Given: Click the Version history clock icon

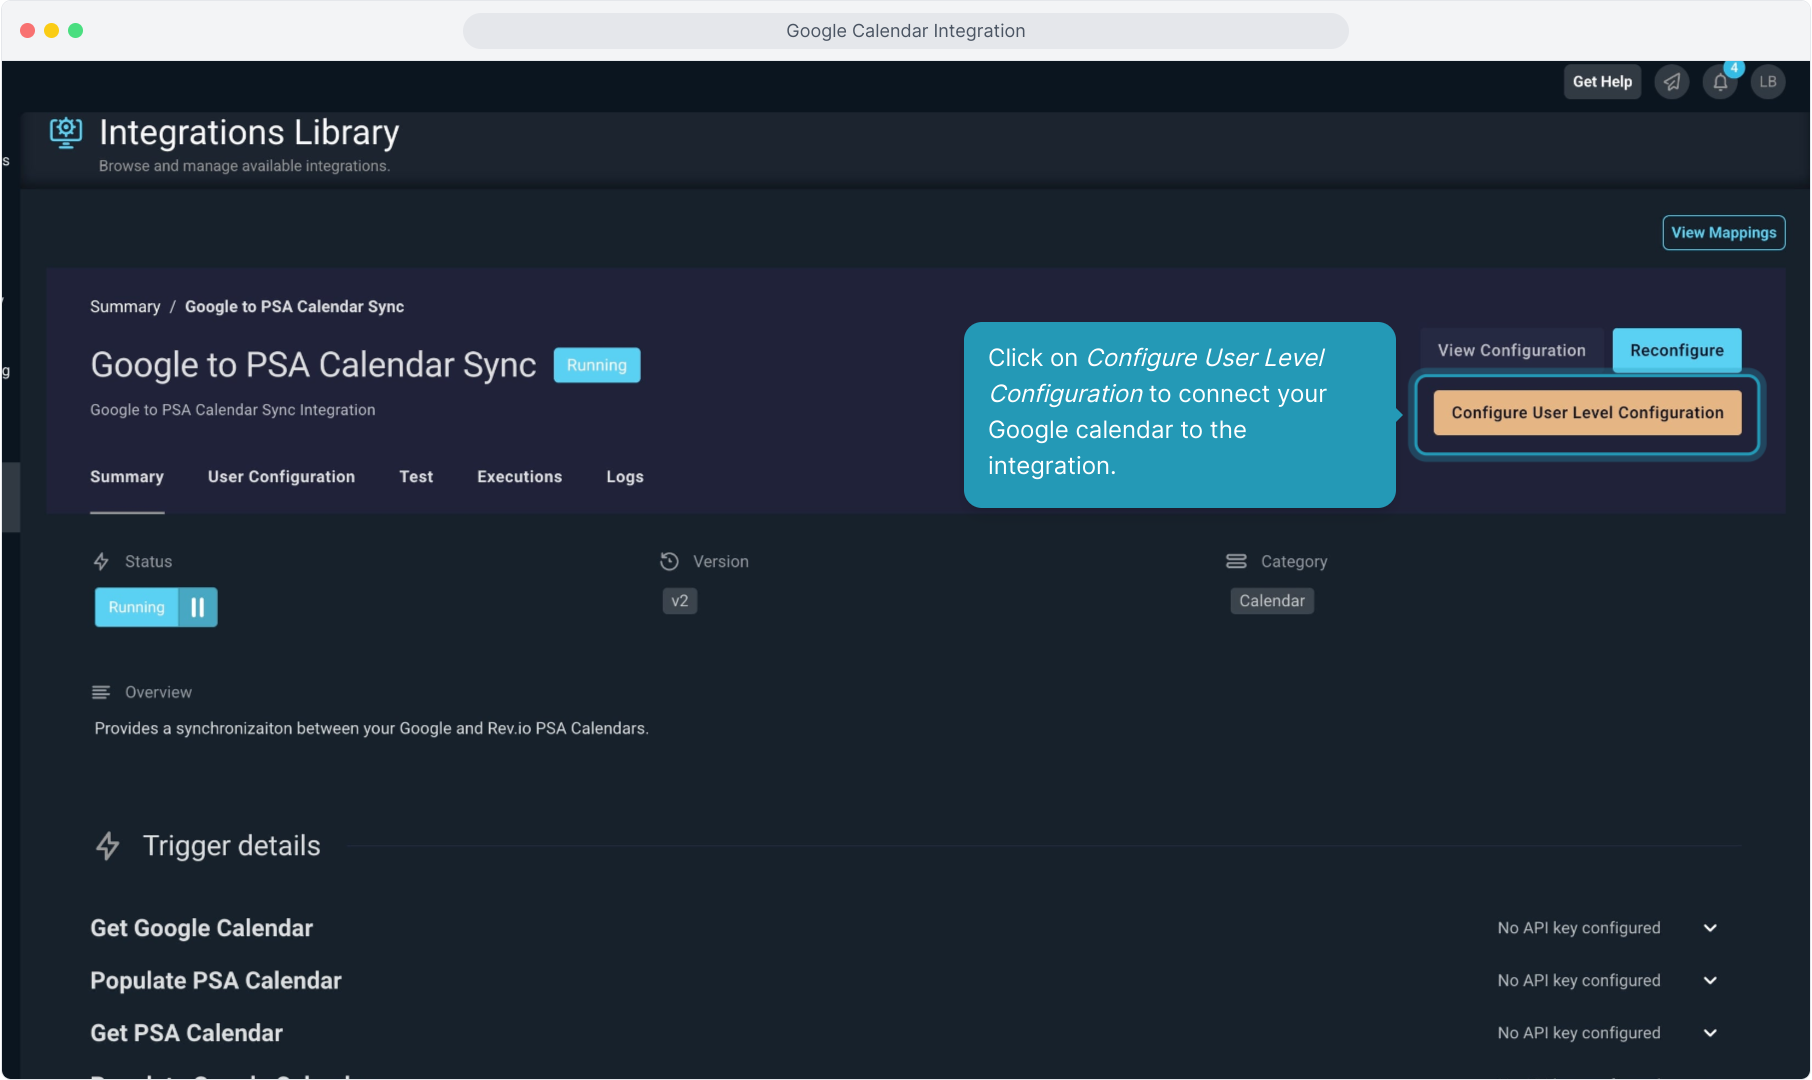Looking at the screenshot, I should [670, 562].
